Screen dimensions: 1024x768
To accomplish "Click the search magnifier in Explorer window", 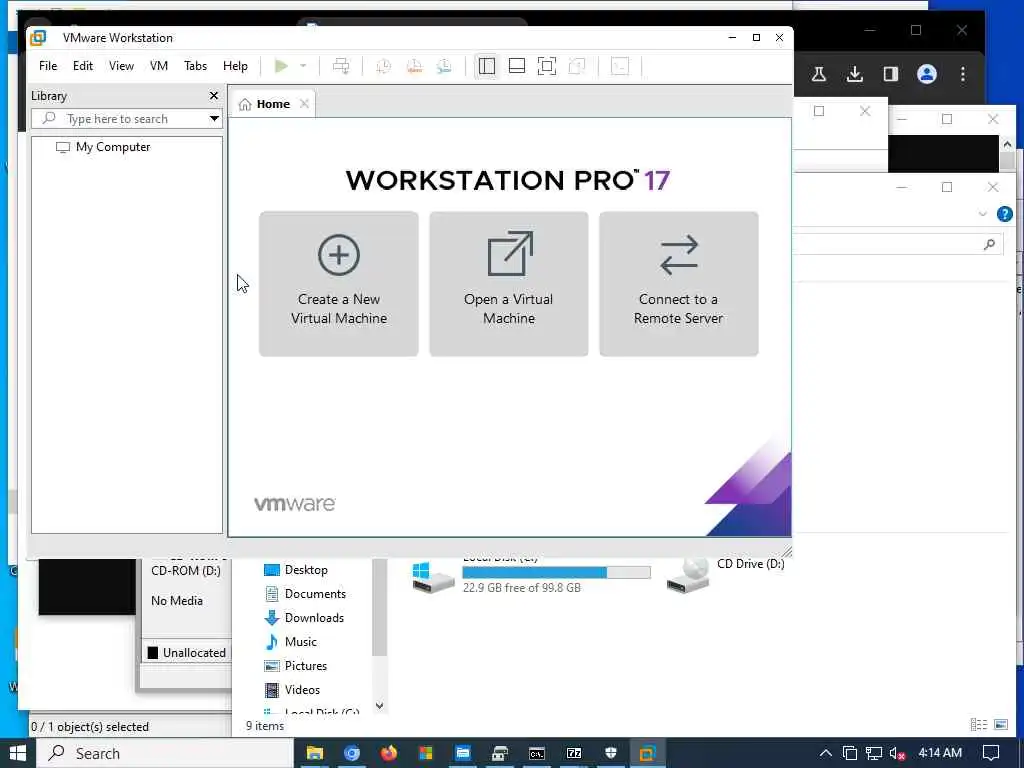I will [x=989, y=244].
